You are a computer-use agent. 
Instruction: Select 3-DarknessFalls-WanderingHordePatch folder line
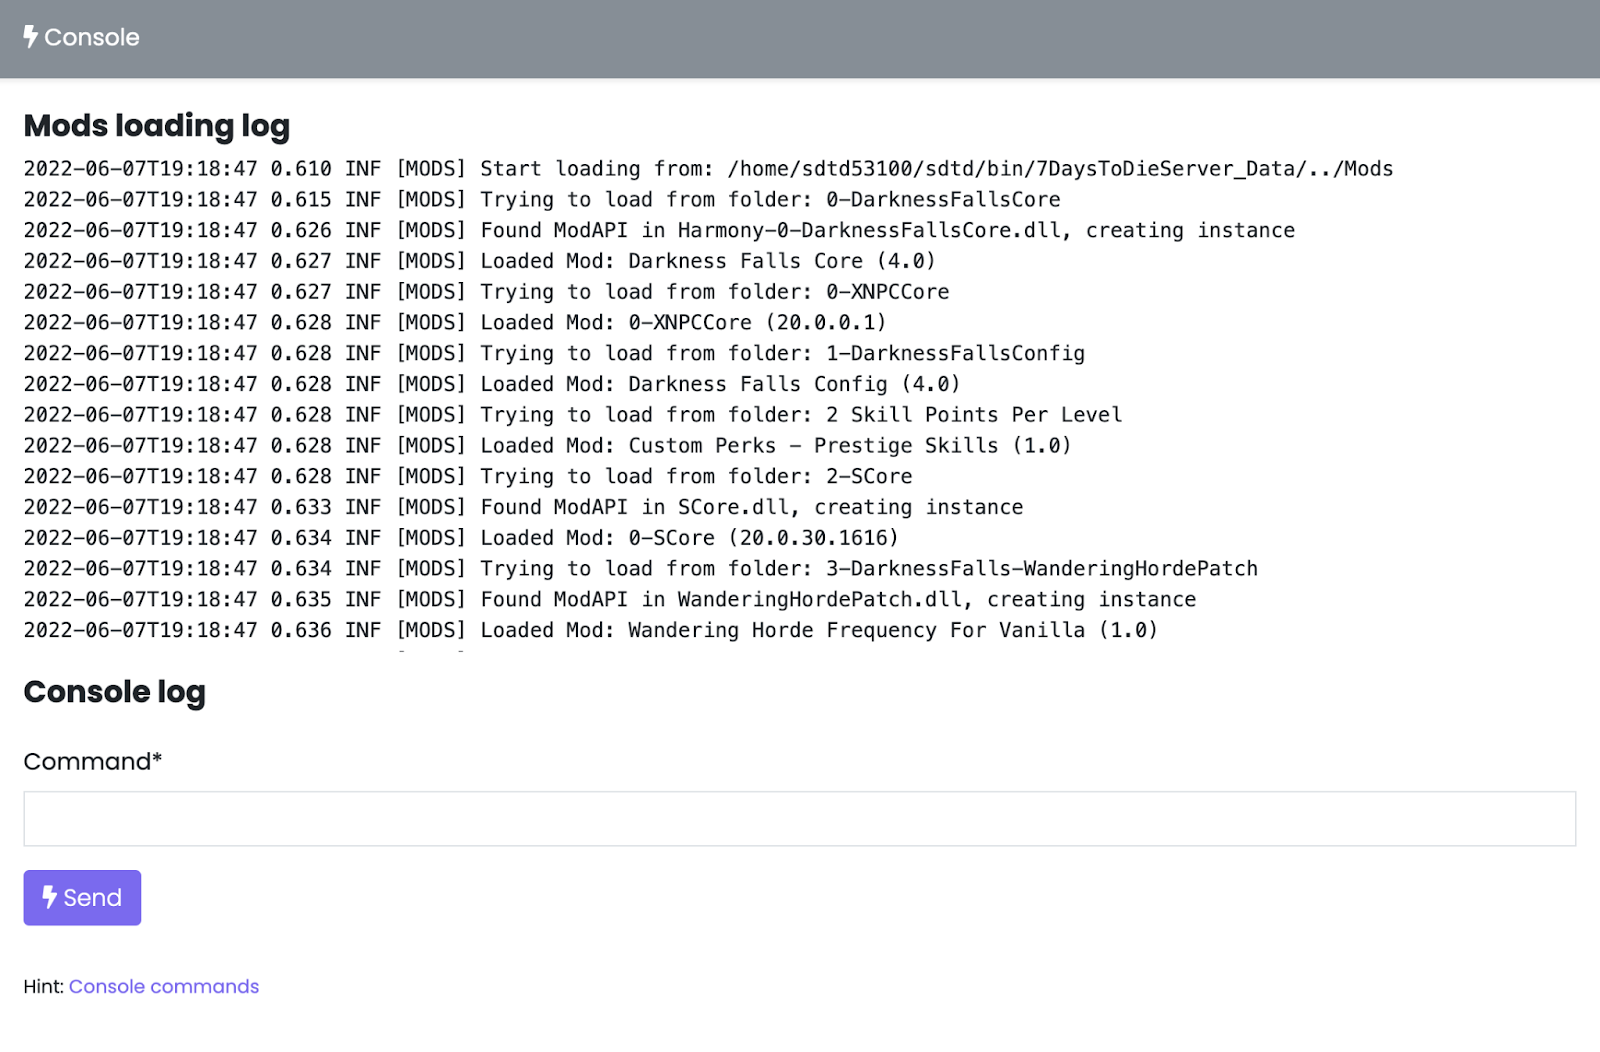pos(641,569)
